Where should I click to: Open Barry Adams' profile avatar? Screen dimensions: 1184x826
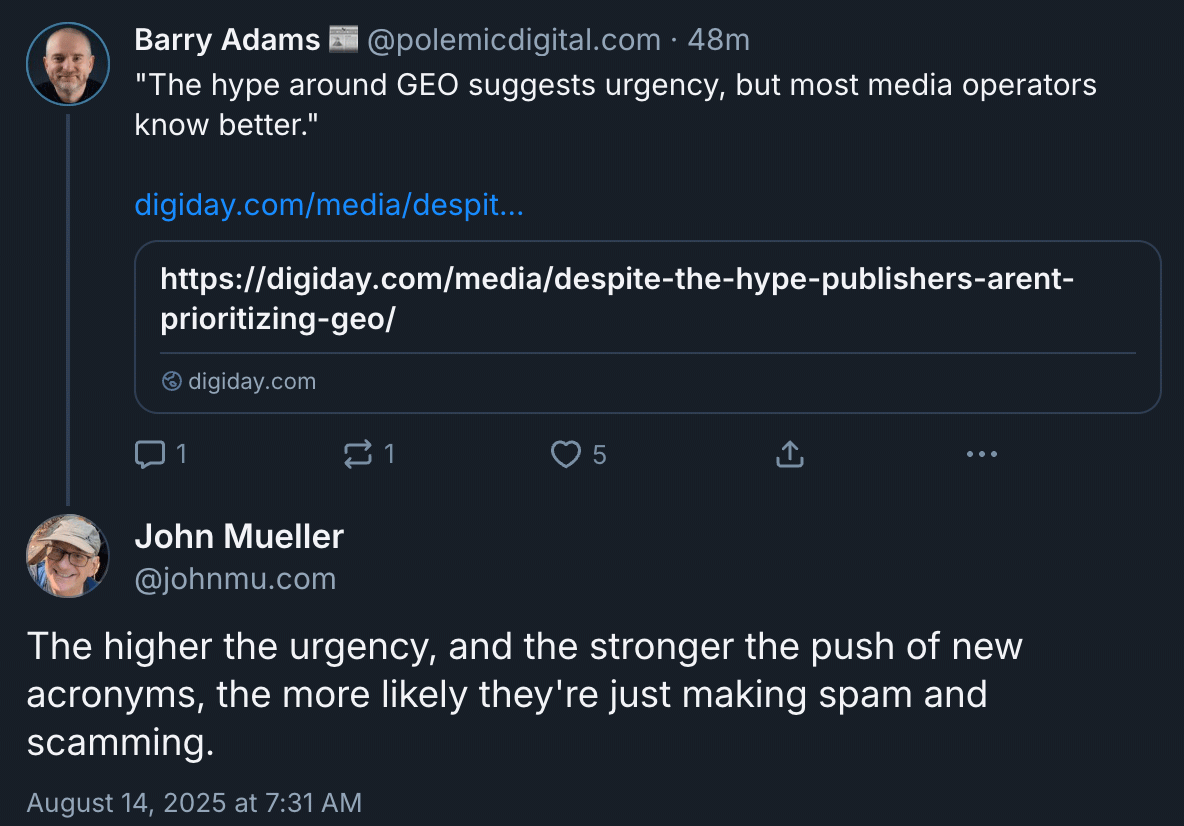click(67, 63)
